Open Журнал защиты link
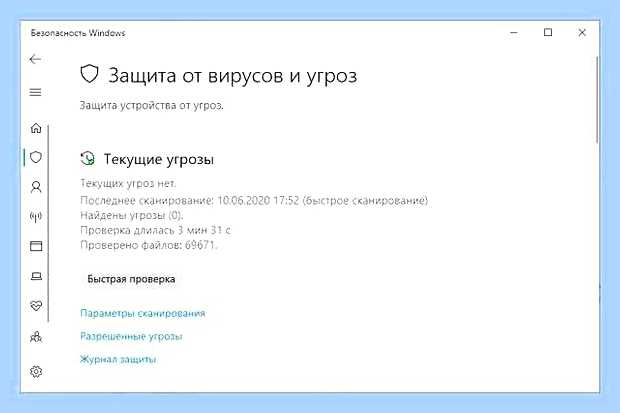Viewport: 620px width, 413px height. coord(118,359)
